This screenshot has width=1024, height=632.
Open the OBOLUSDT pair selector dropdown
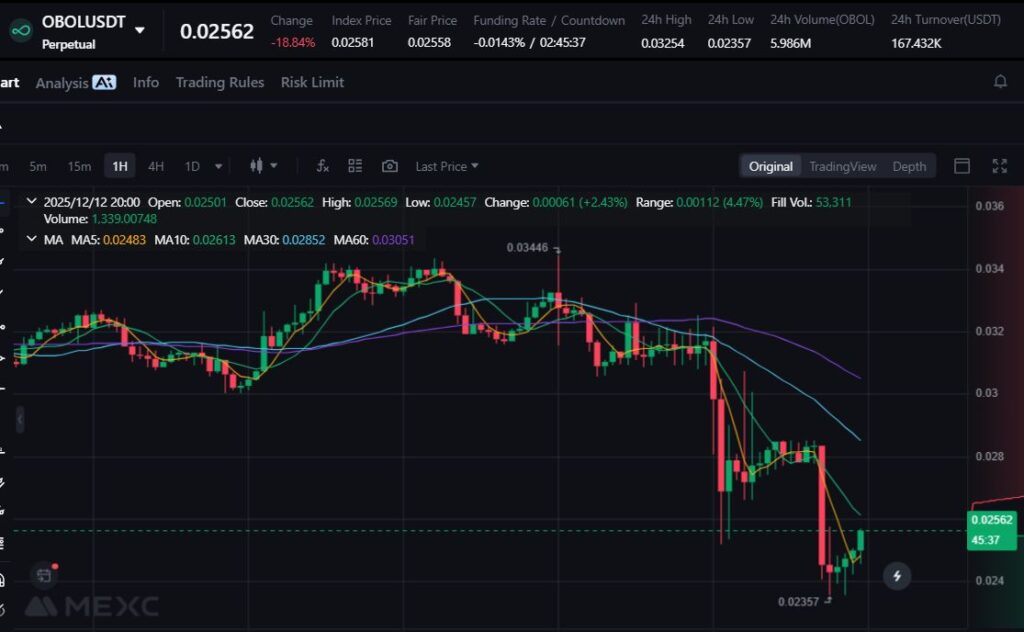pyautogui.click(x=139, y=30)
